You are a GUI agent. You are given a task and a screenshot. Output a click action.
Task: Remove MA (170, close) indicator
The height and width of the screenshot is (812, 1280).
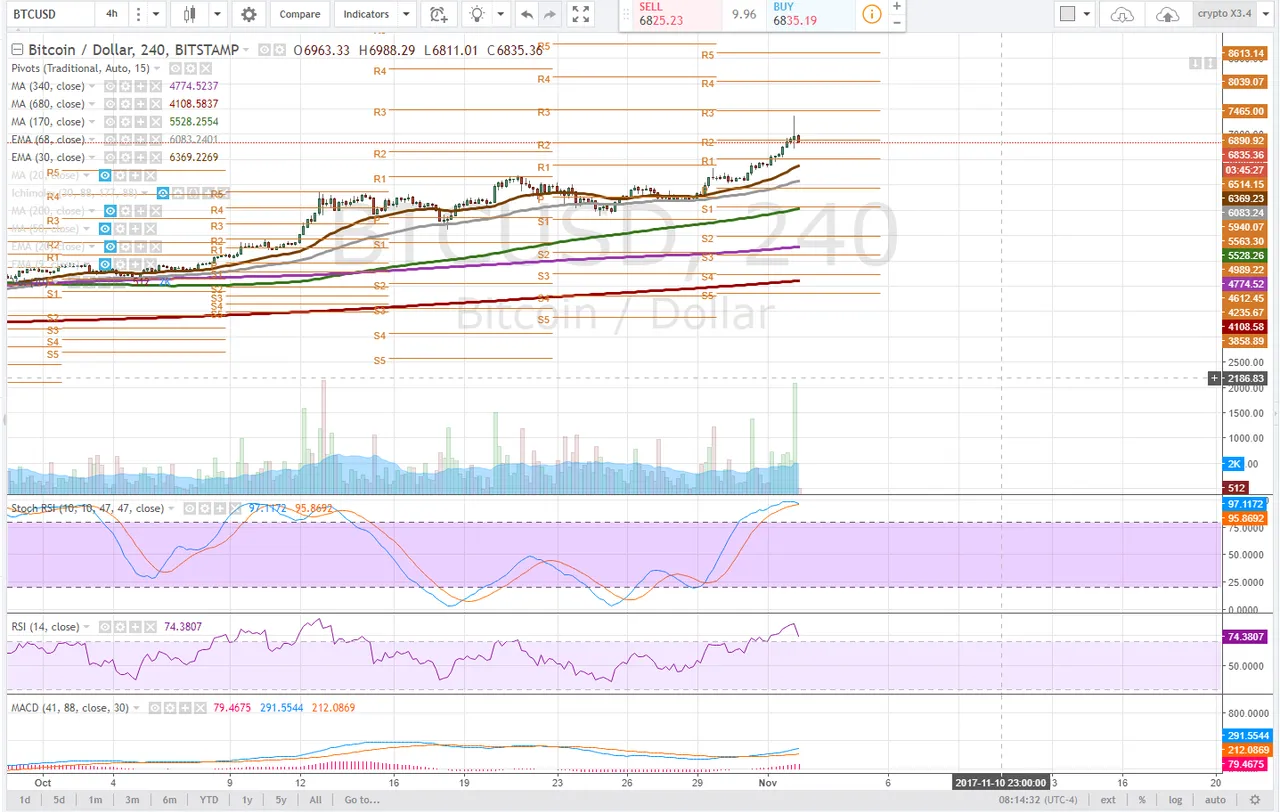(x=156, y=122)
